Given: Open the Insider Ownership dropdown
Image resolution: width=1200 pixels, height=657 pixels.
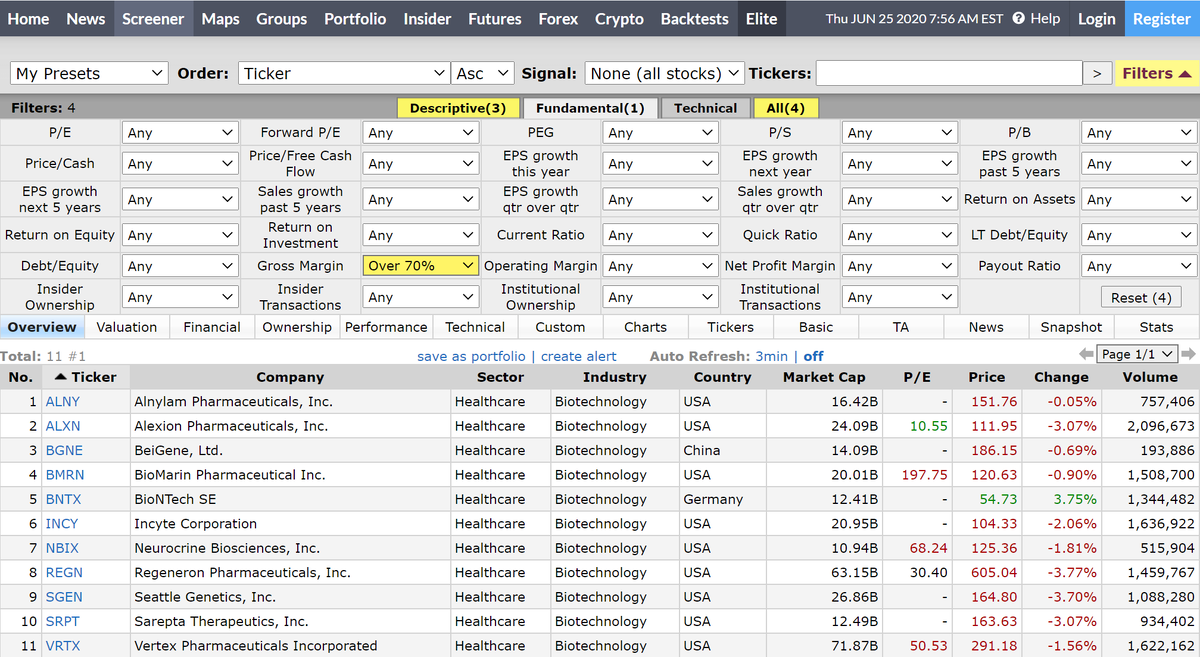Looking at the screenshot, I should pyautogui.click(x=180, y=297).
